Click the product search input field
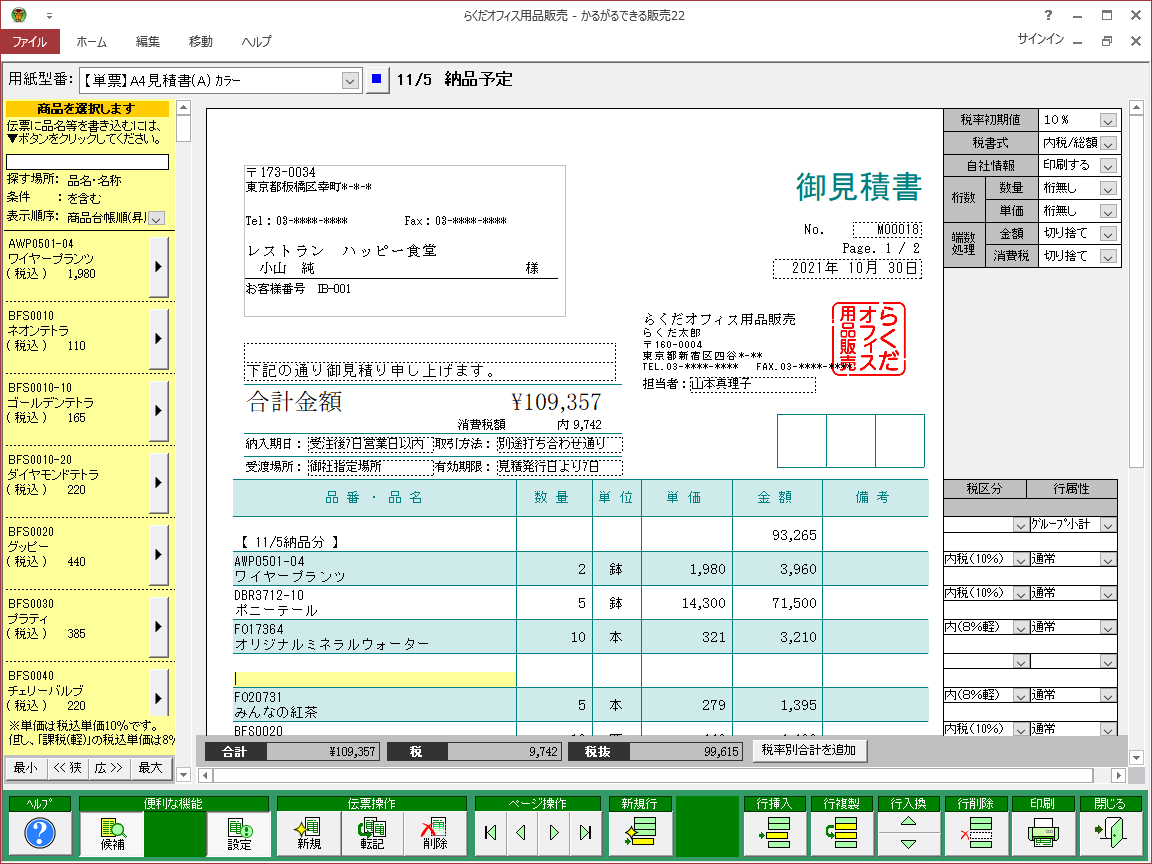The height and width of the screenshot is (864, 1152). point(87,162)
